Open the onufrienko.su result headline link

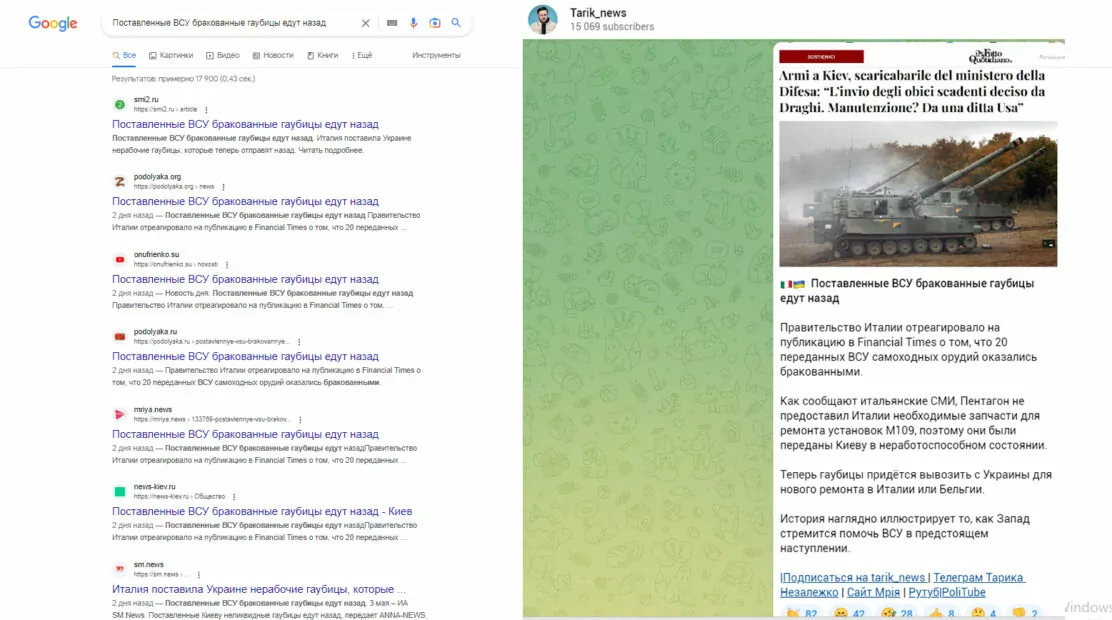pyautogui.click(x=245, y=279)
